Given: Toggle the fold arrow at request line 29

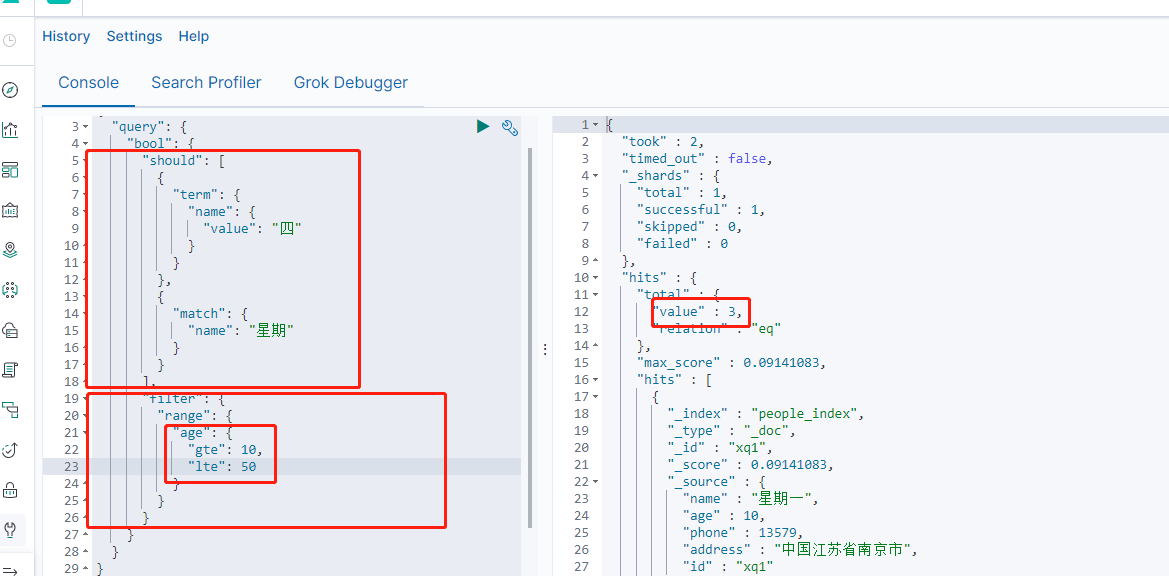Looking at the screenshot, I should click(86, 569).
